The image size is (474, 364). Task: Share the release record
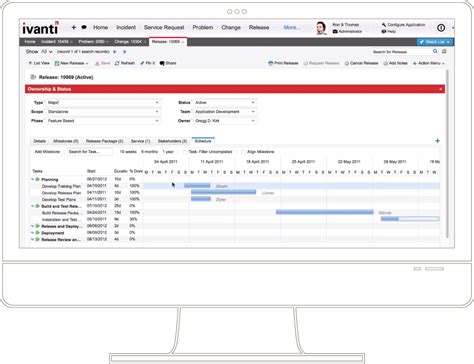pos(168,63)
